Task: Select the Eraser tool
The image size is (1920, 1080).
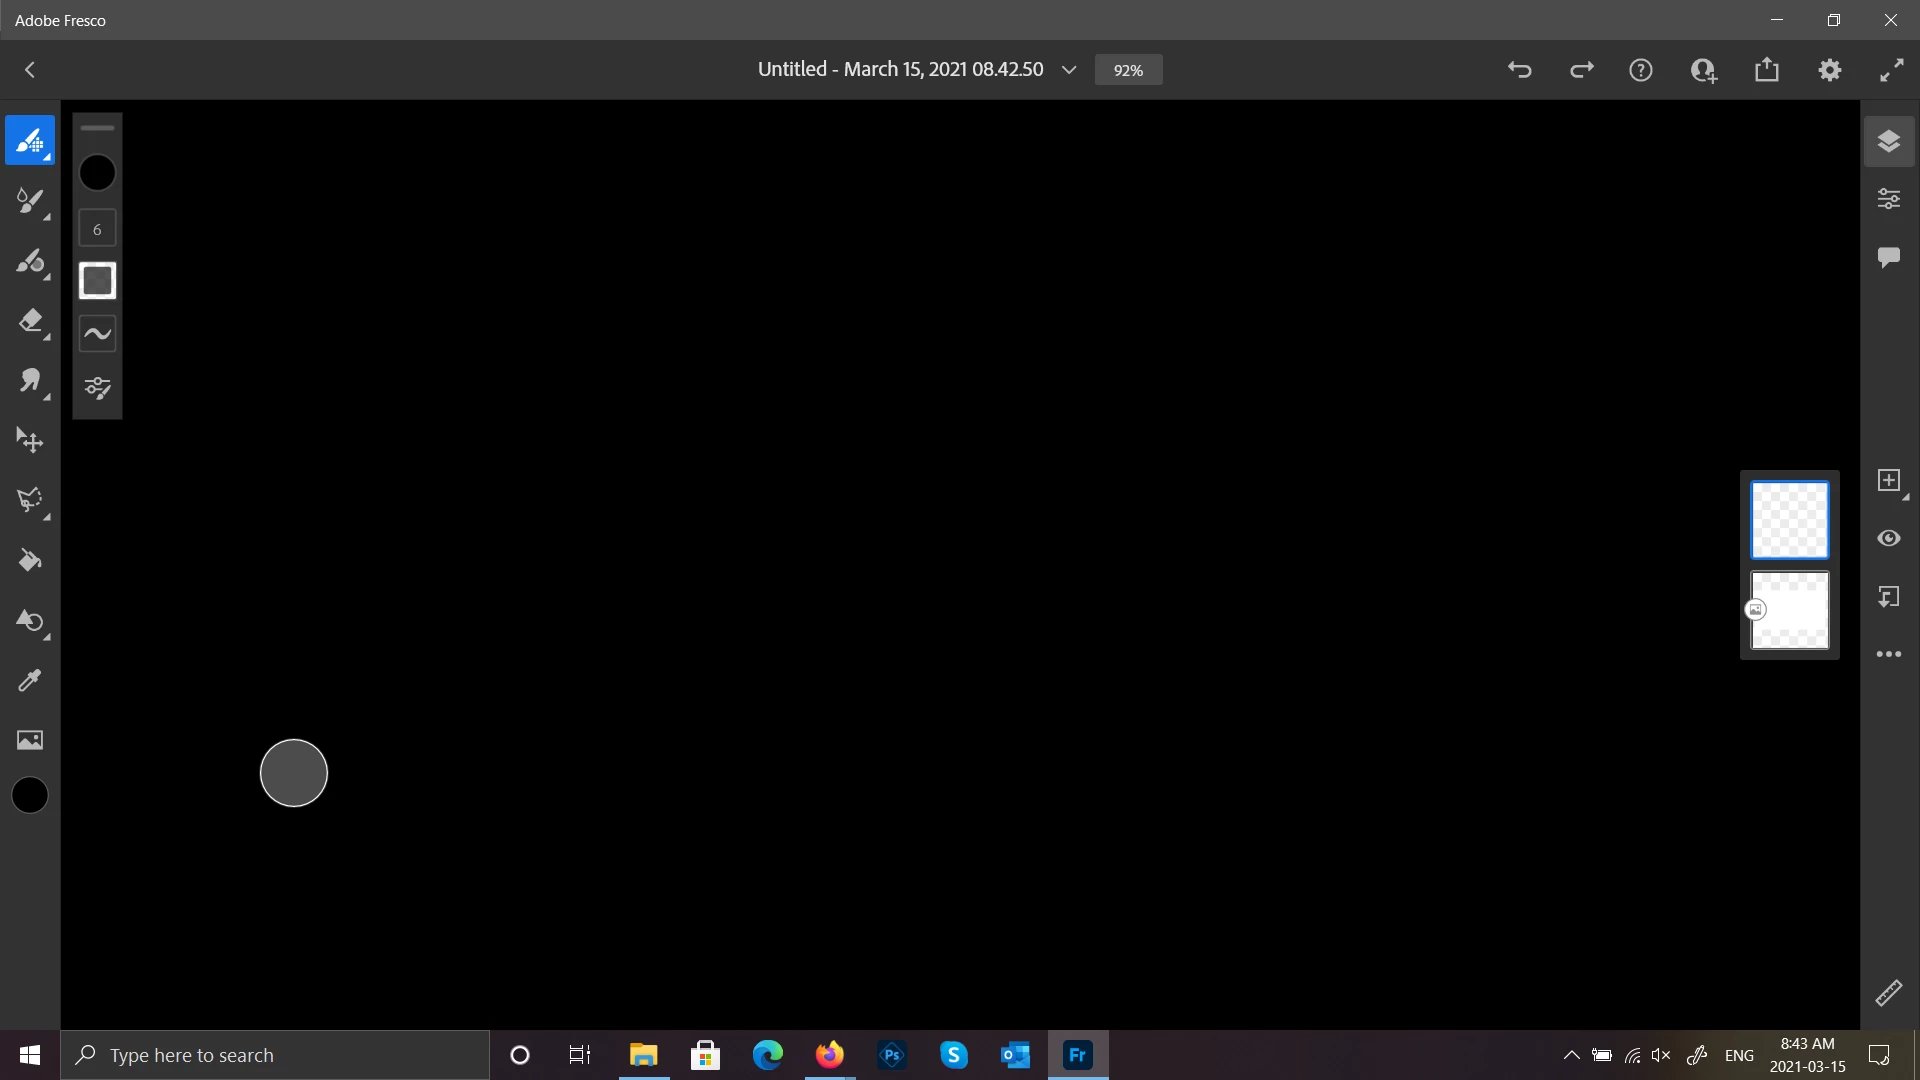Action: (x=30, y=321)
